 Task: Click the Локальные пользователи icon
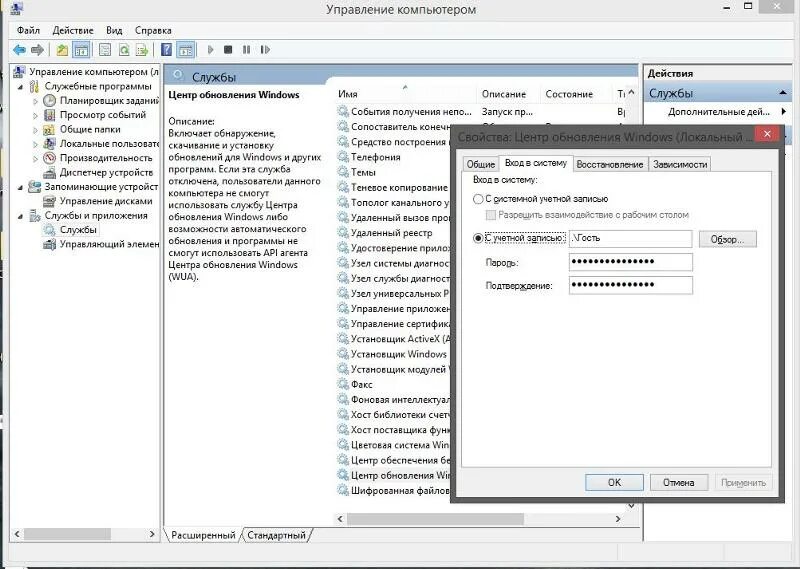49,143
